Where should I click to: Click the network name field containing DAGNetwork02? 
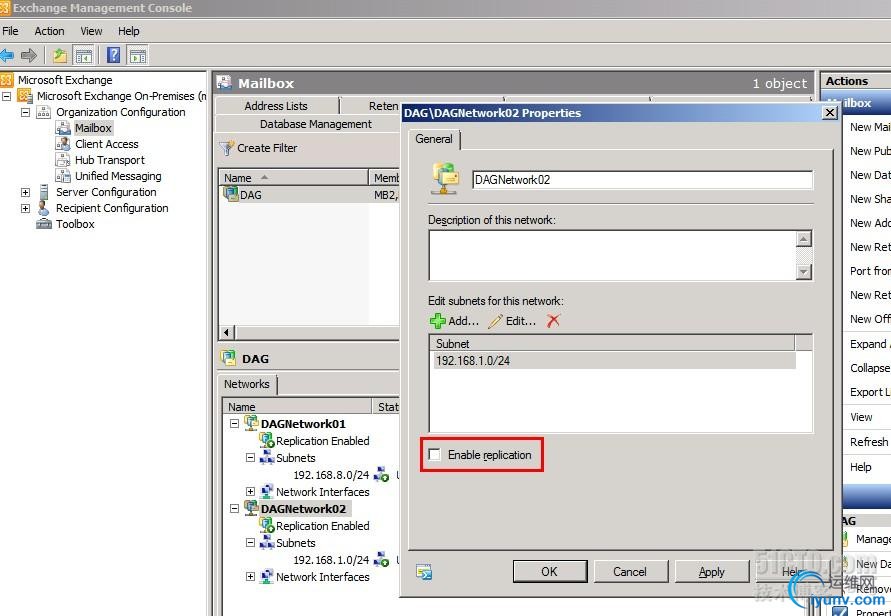(643, 180)
